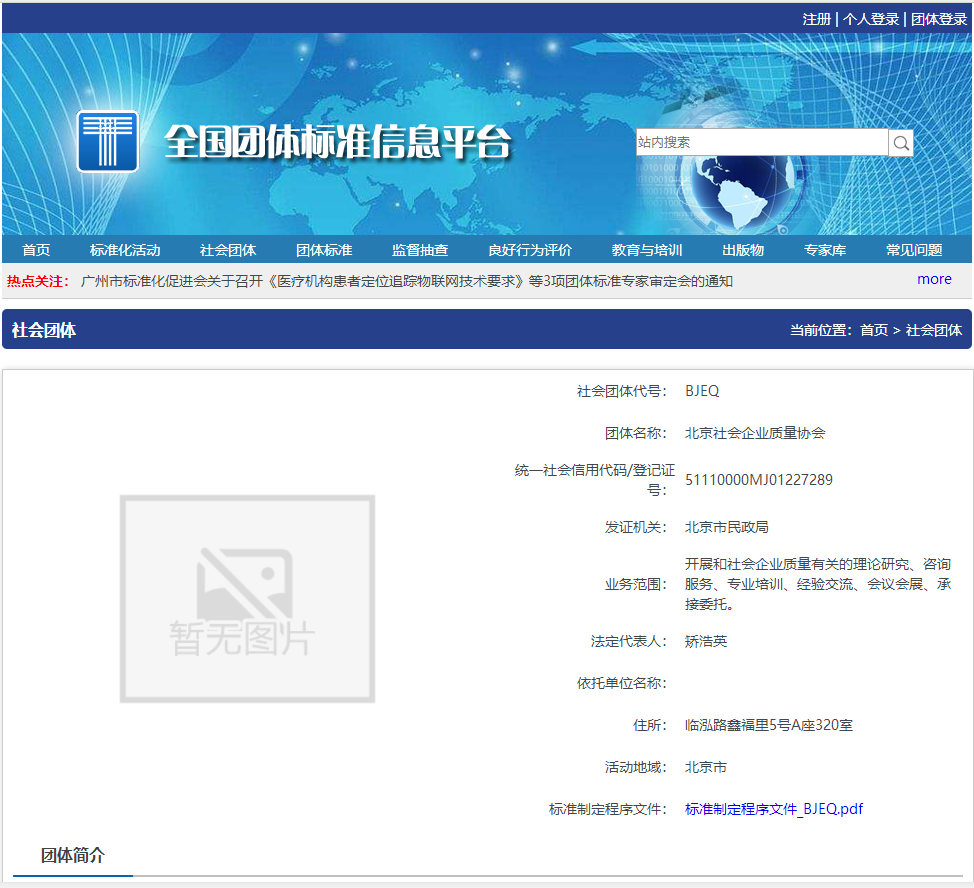Click the 法定代表人 field label
Screen dimensions: 974x888
pyautogui.click(x=629, y=641)
